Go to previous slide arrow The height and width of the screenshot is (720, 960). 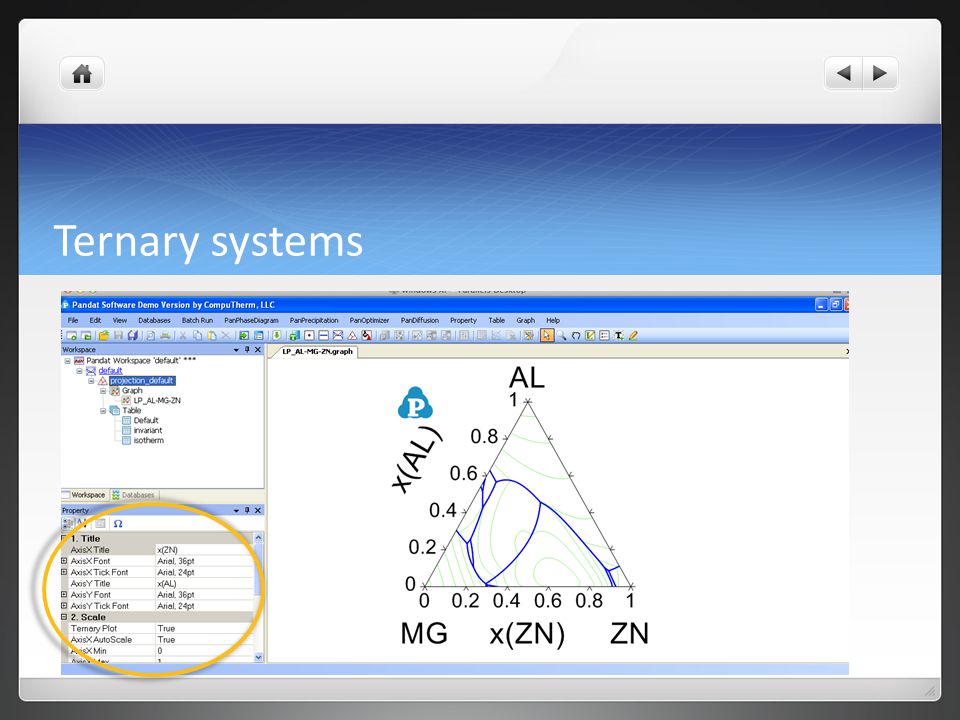point(844,73)
